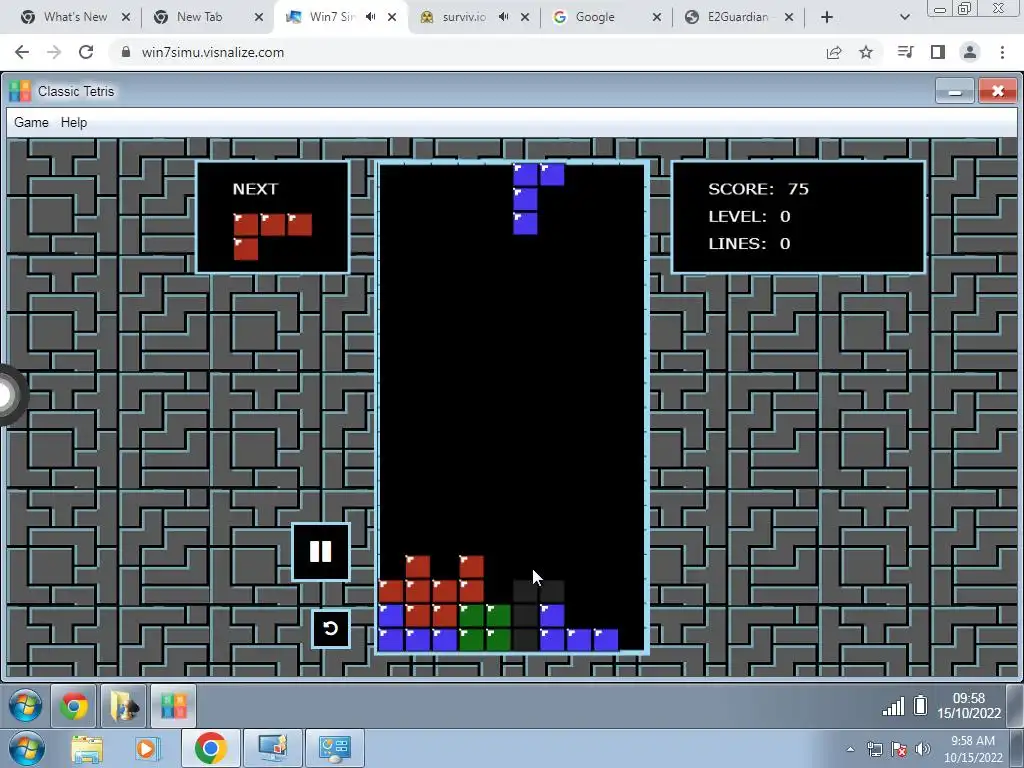Show hidden system tray icons
The width and height of the screenshot is (1024, 768).
point(850,750)
